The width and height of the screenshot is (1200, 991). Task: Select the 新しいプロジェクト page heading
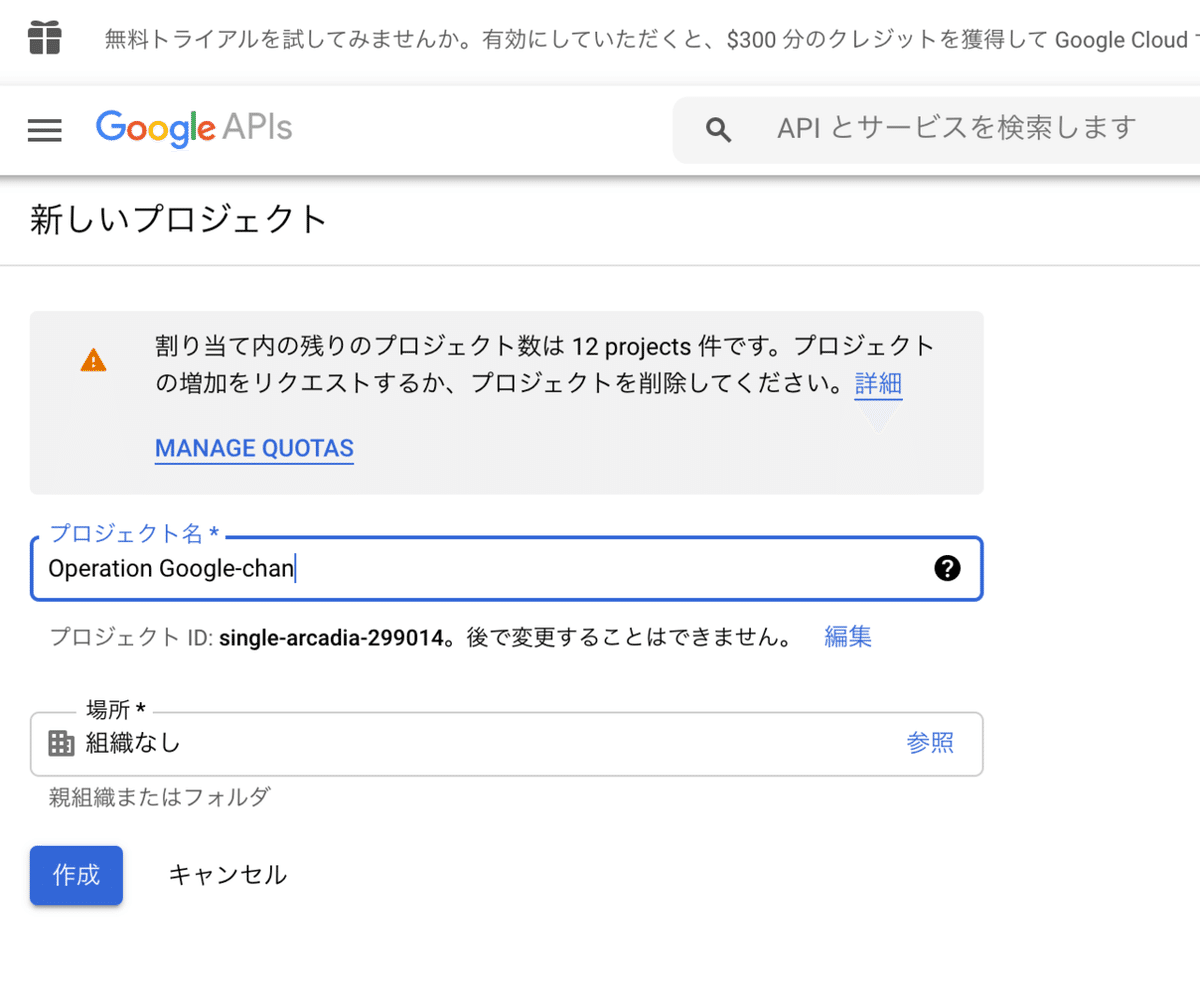coord(178,220)
